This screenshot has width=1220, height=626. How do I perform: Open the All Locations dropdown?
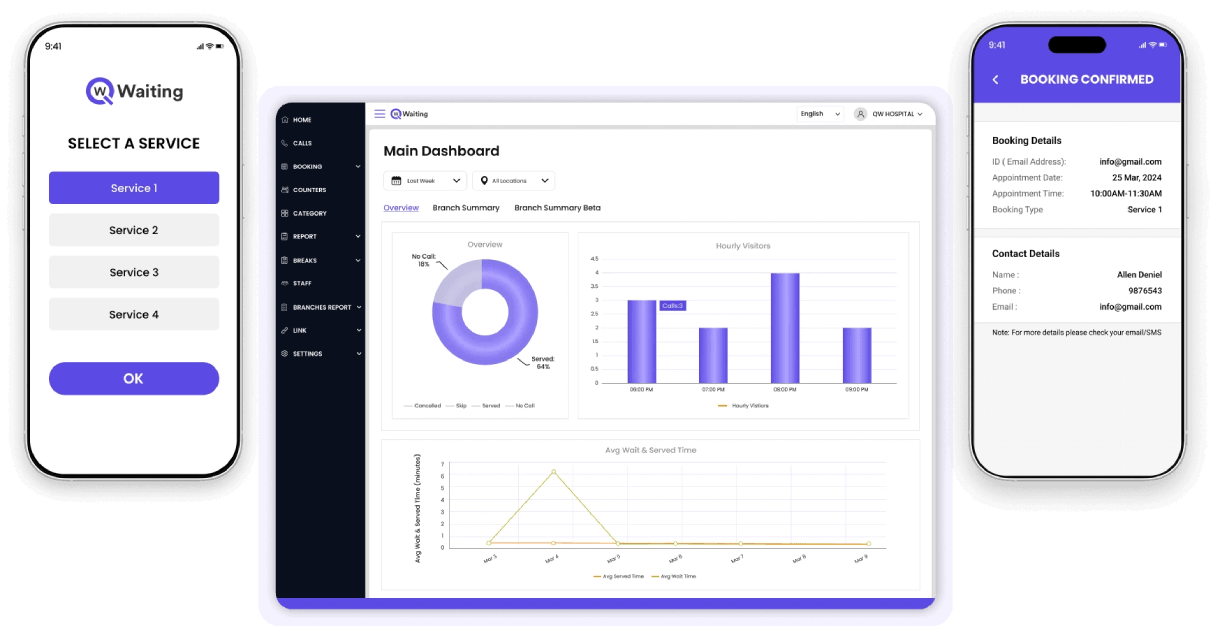point(514,181)
